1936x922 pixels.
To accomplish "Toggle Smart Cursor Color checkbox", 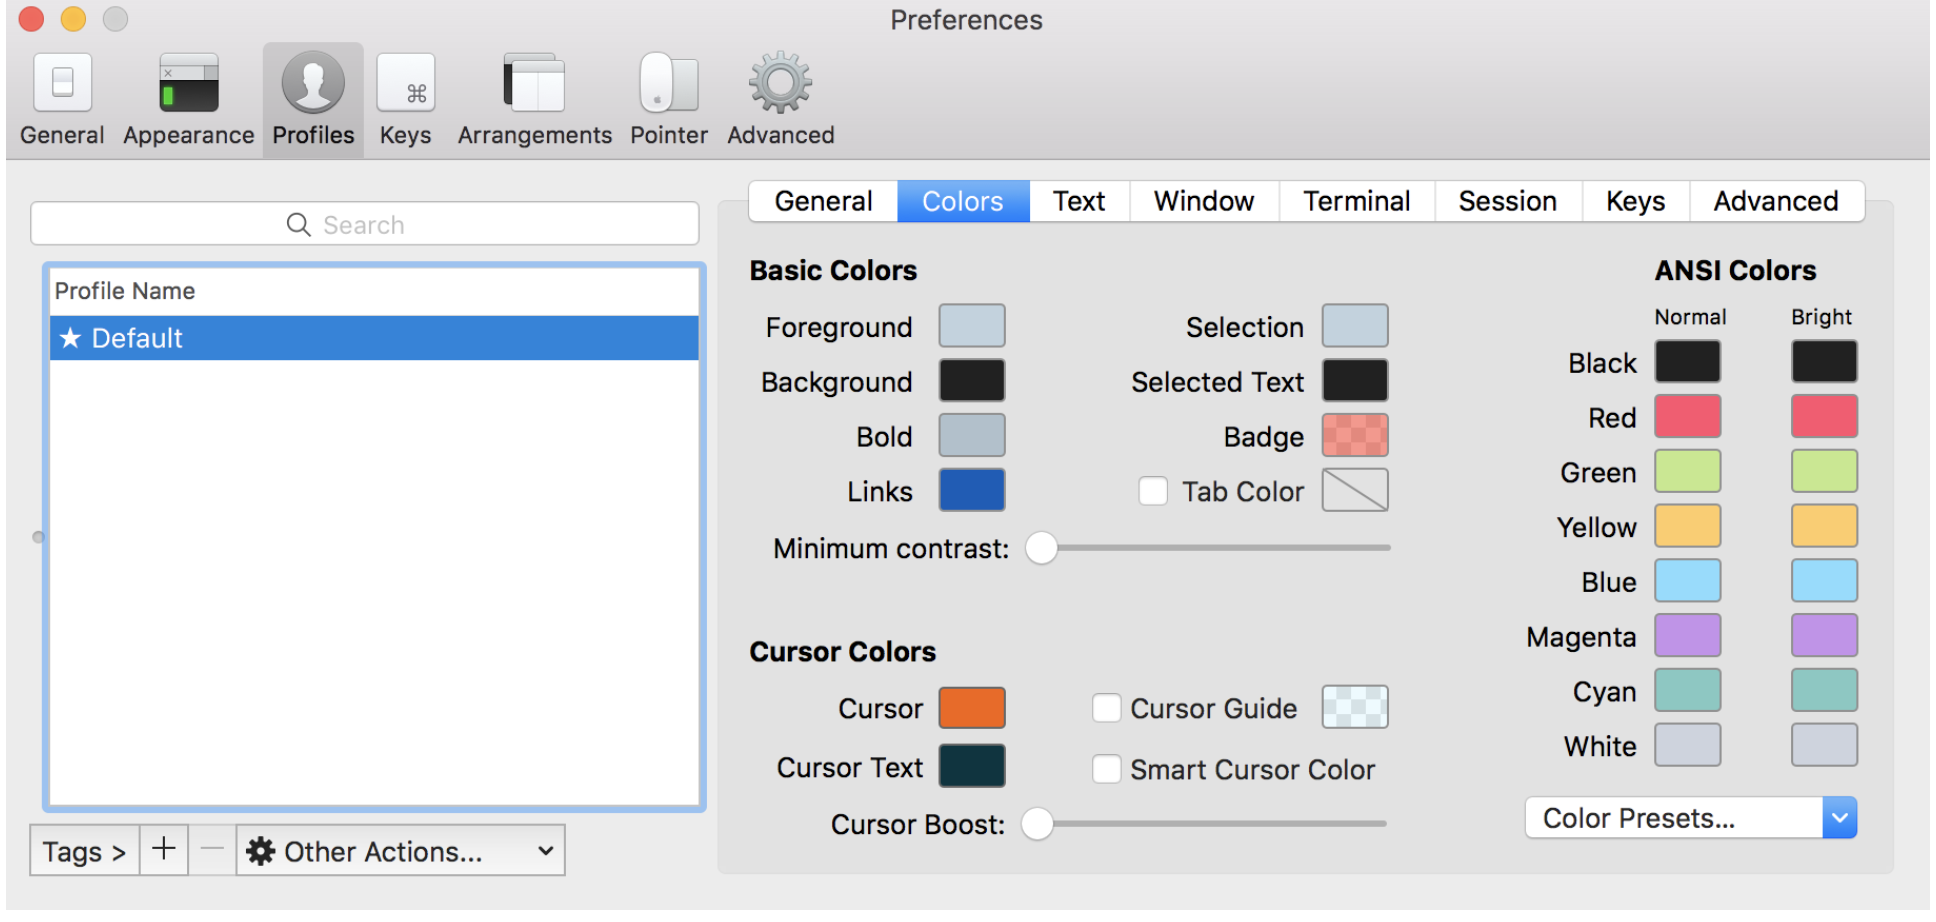I will click(x=1106, y=769).
